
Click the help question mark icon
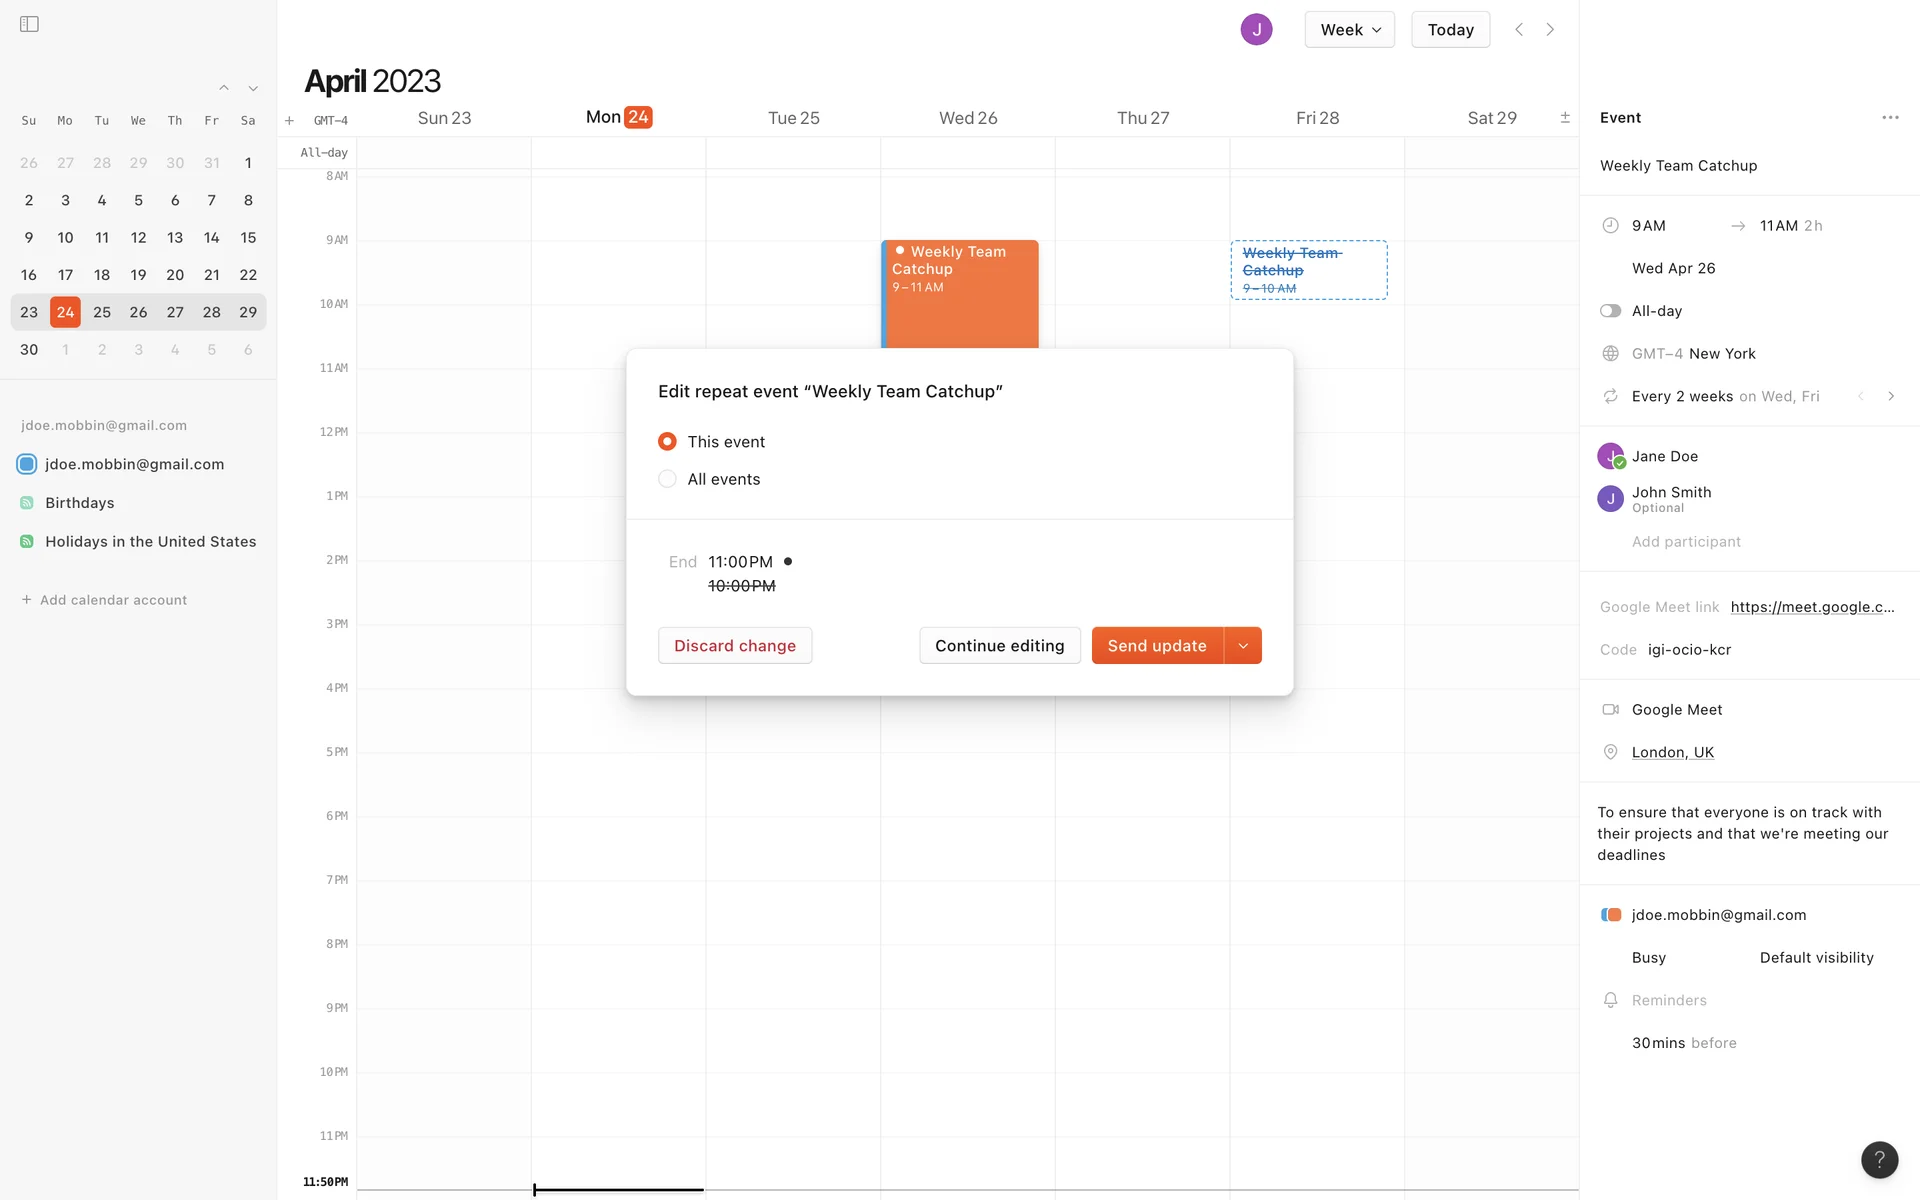[1879, 1159]
